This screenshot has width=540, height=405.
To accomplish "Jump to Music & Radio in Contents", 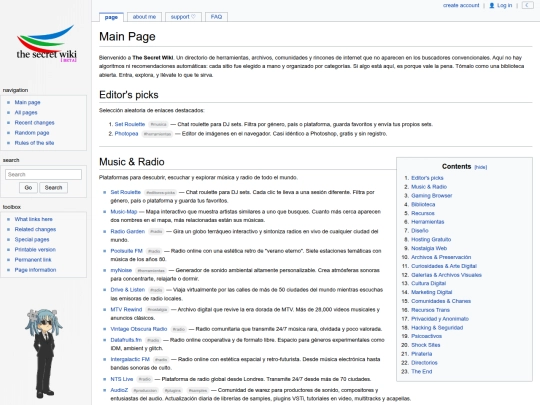I will pyautogui.click(x=429, y=187).
